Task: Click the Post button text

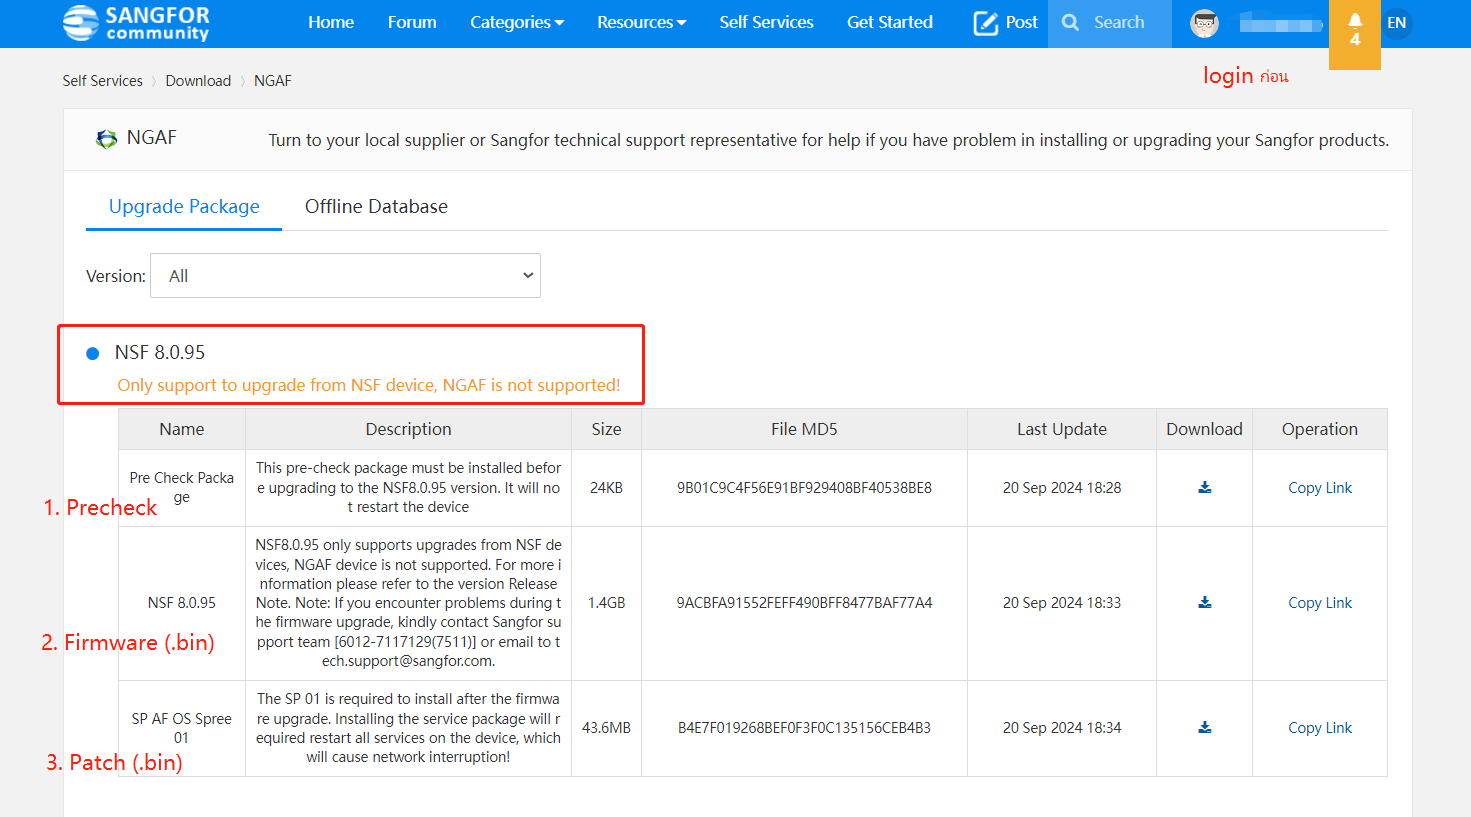Action: [1021, 22]
